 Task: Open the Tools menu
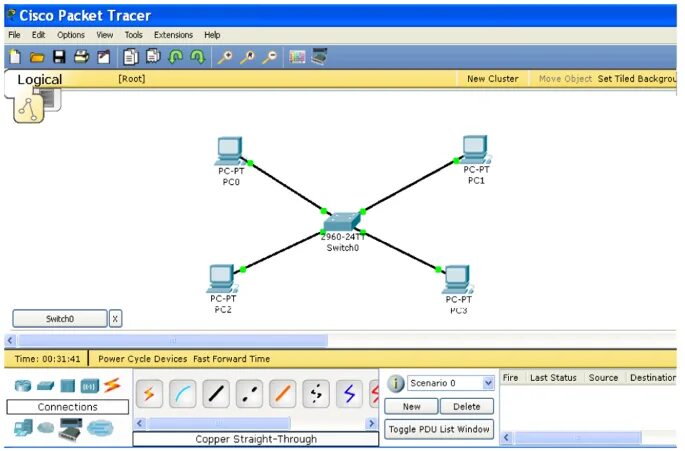133,35
